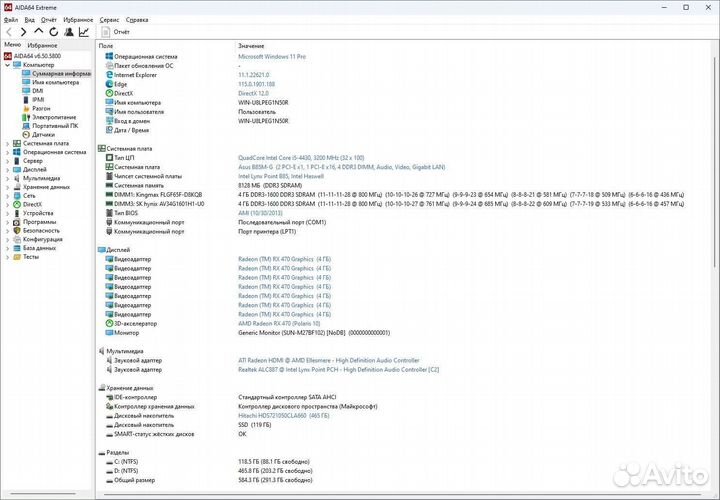
Task: Click the Back navigation arrow
Action: click(9, 32)
